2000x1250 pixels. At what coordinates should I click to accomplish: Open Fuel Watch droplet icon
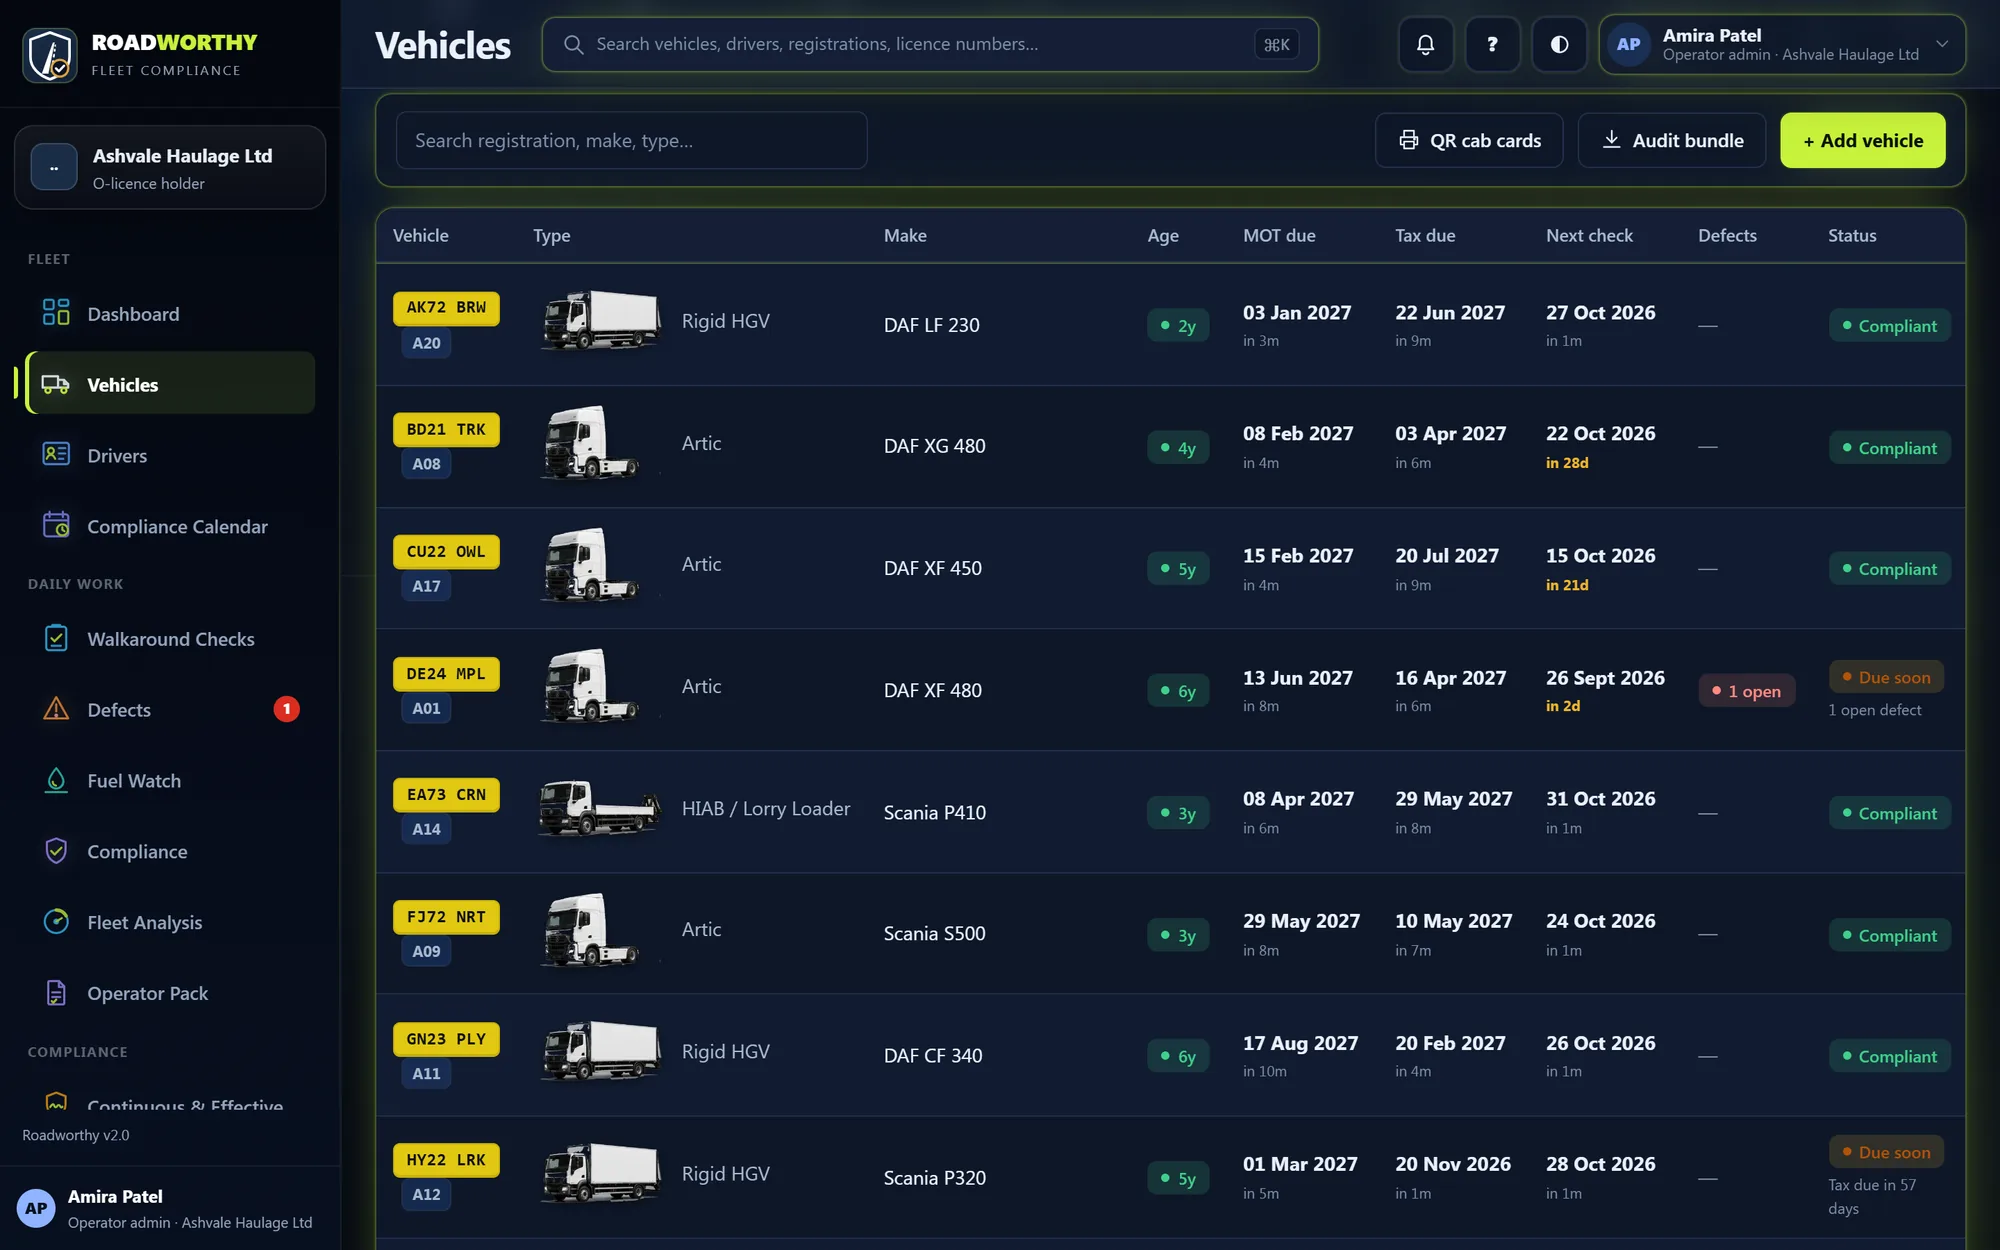coord(56,780)
